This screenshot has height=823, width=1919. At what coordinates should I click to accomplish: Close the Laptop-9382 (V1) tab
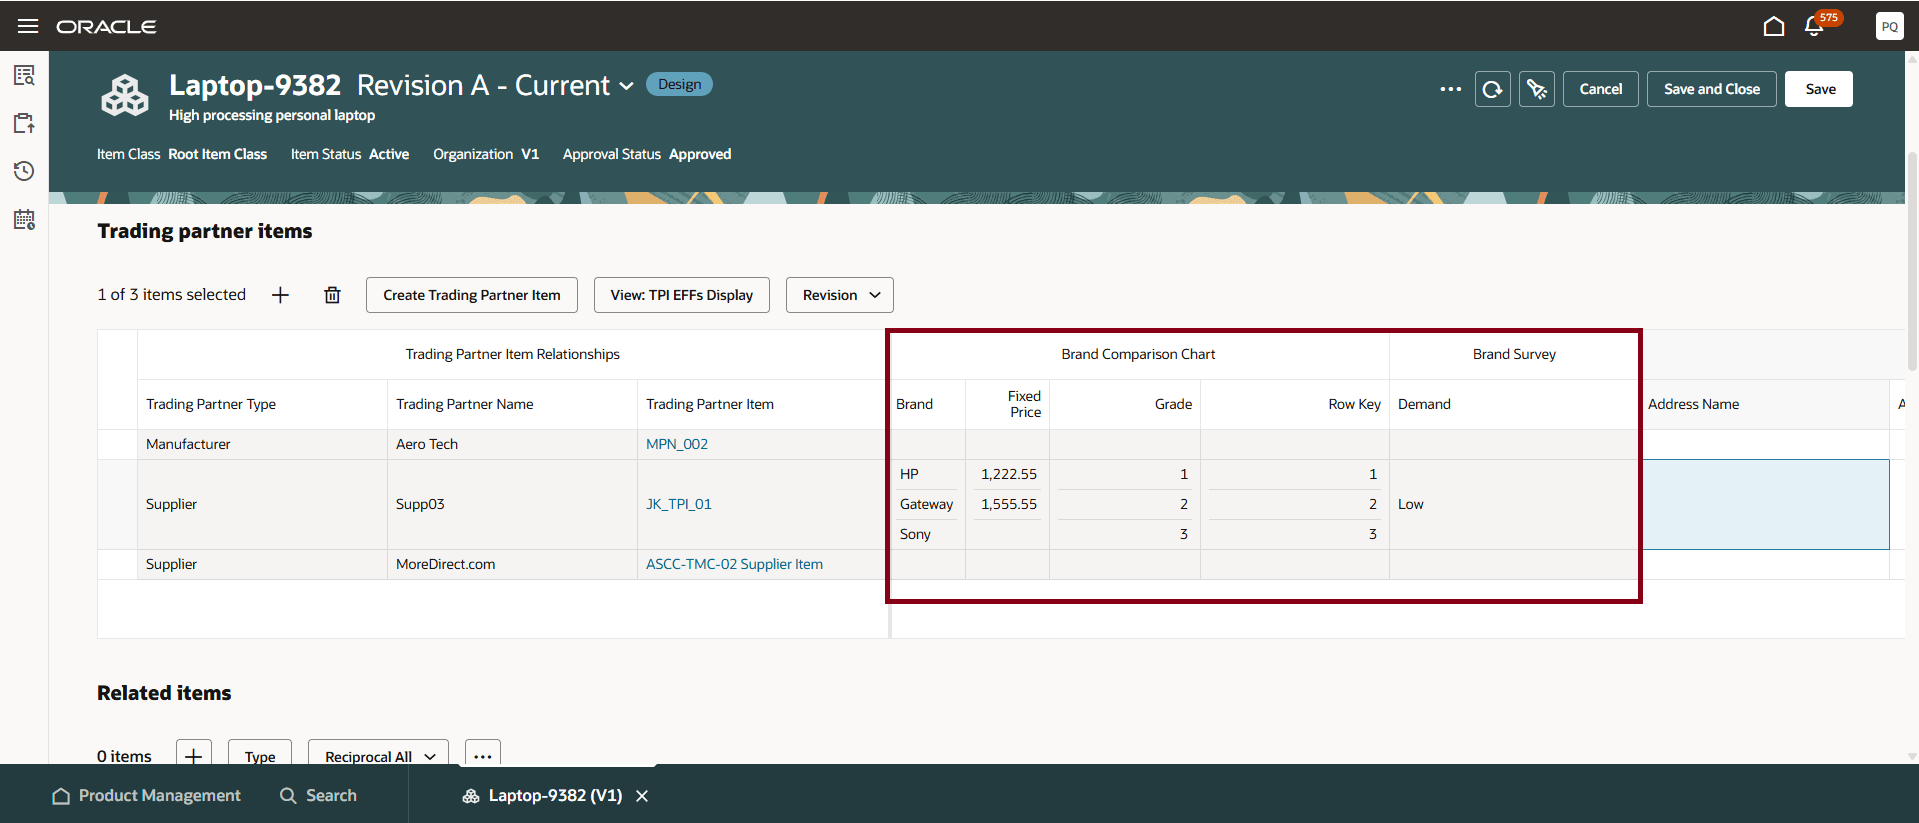(x=642, y=796)
